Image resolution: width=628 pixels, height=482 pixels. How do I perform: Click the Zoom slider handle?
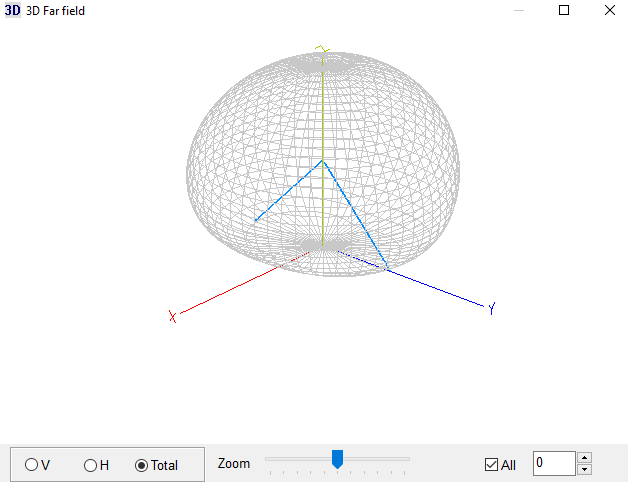[338, 459]
